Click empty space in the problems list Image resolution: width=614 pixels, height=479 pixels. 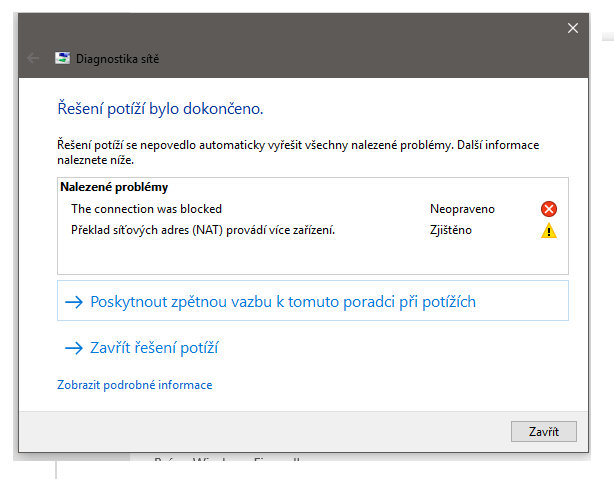(300, 257)
